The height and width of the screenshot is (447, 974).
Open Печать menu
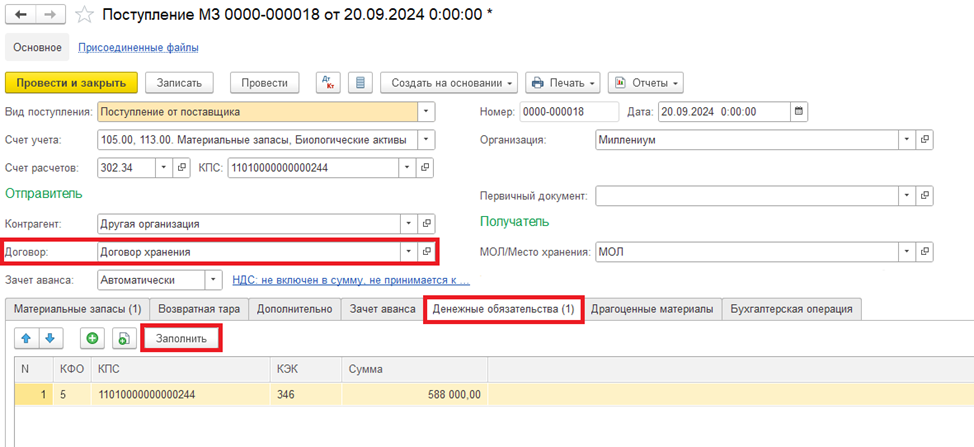pyautogui.click(x=563, y=83)
